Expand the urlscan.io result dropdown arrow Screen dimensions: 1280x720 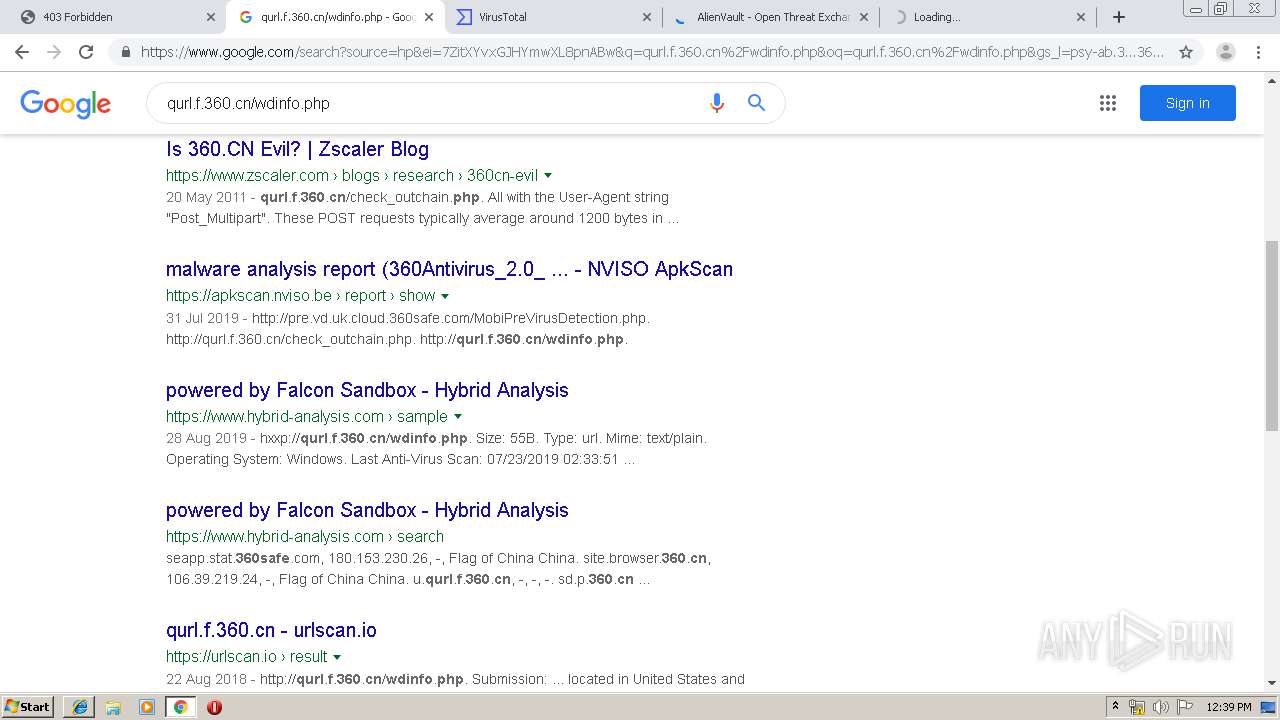pos(337,657)
